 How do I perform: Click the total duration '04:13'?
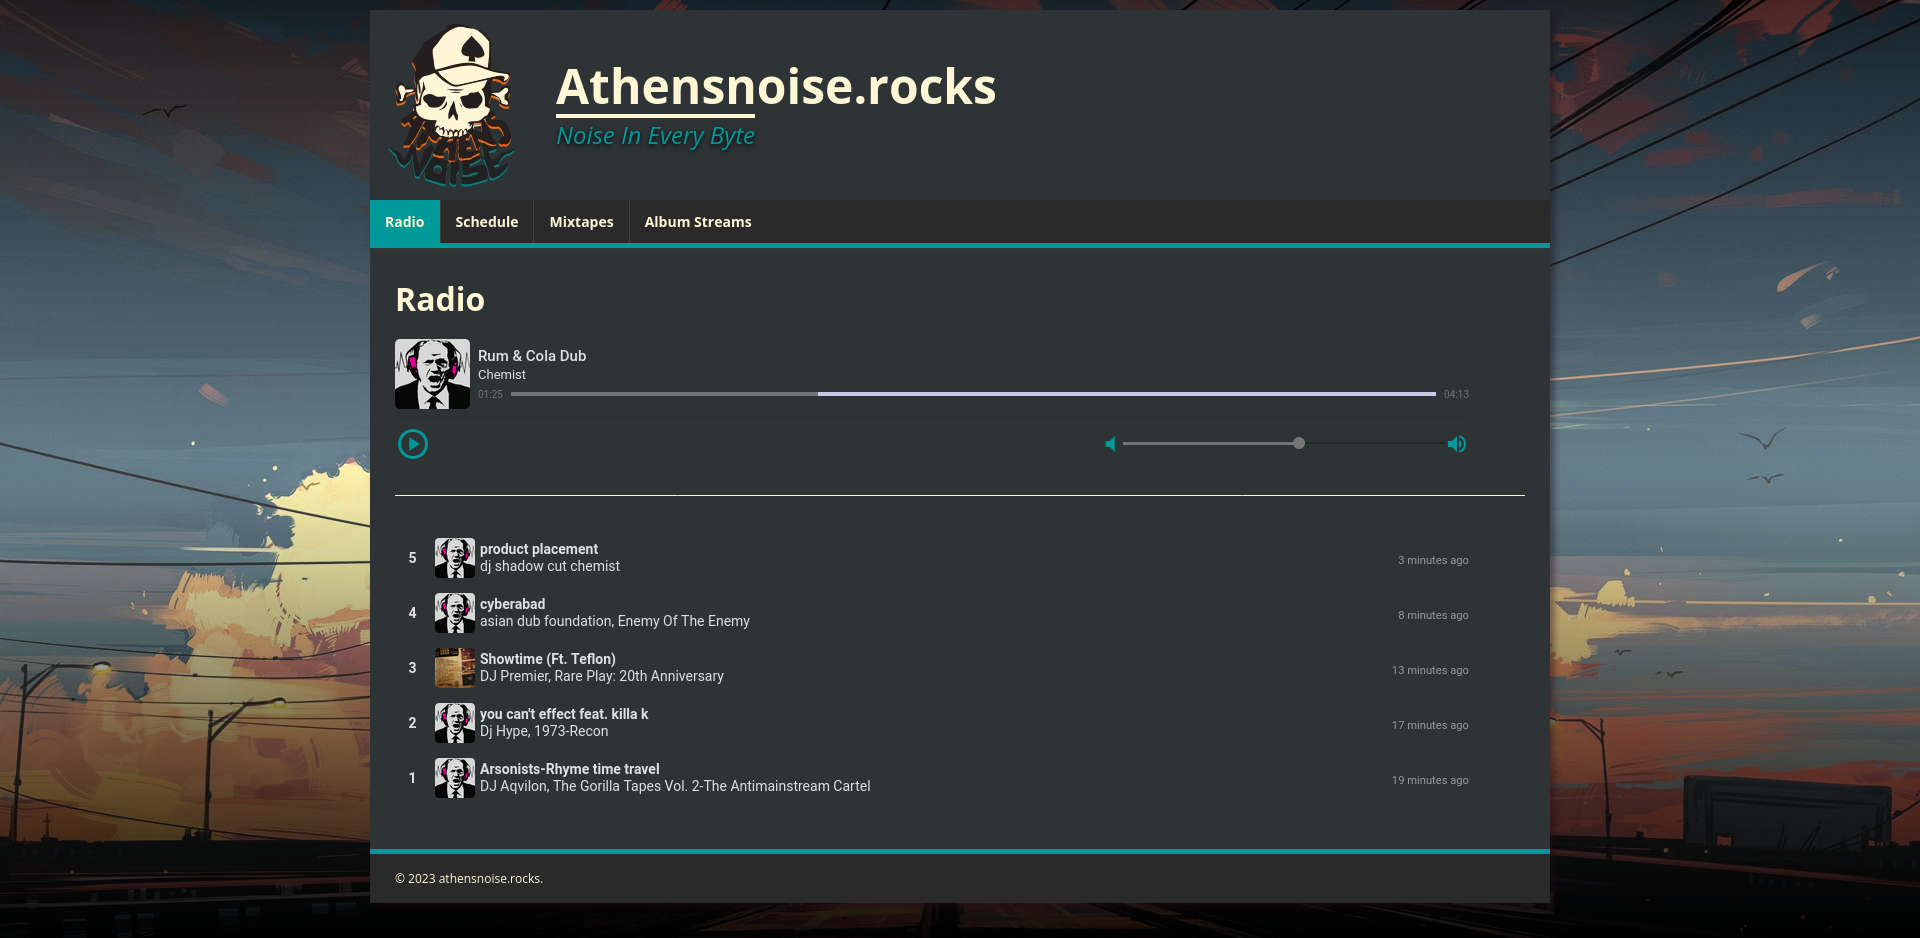tap(1456, 394)
